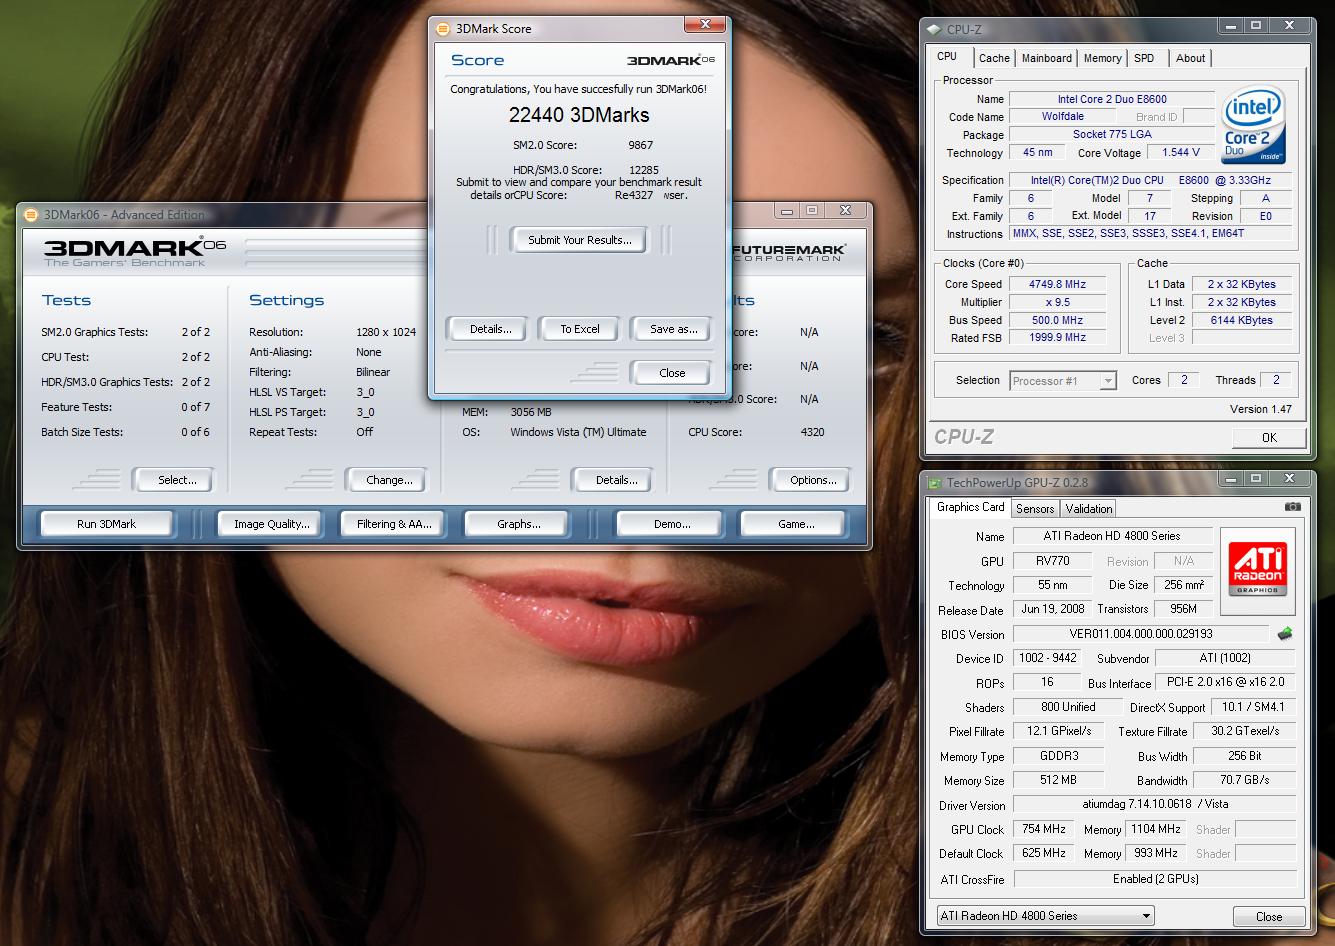Image resolution: width=1335 pixels, height=946 pixels.
Task: Select the Graphics Card tab in GPU-Z
Action: pos(970,507)
